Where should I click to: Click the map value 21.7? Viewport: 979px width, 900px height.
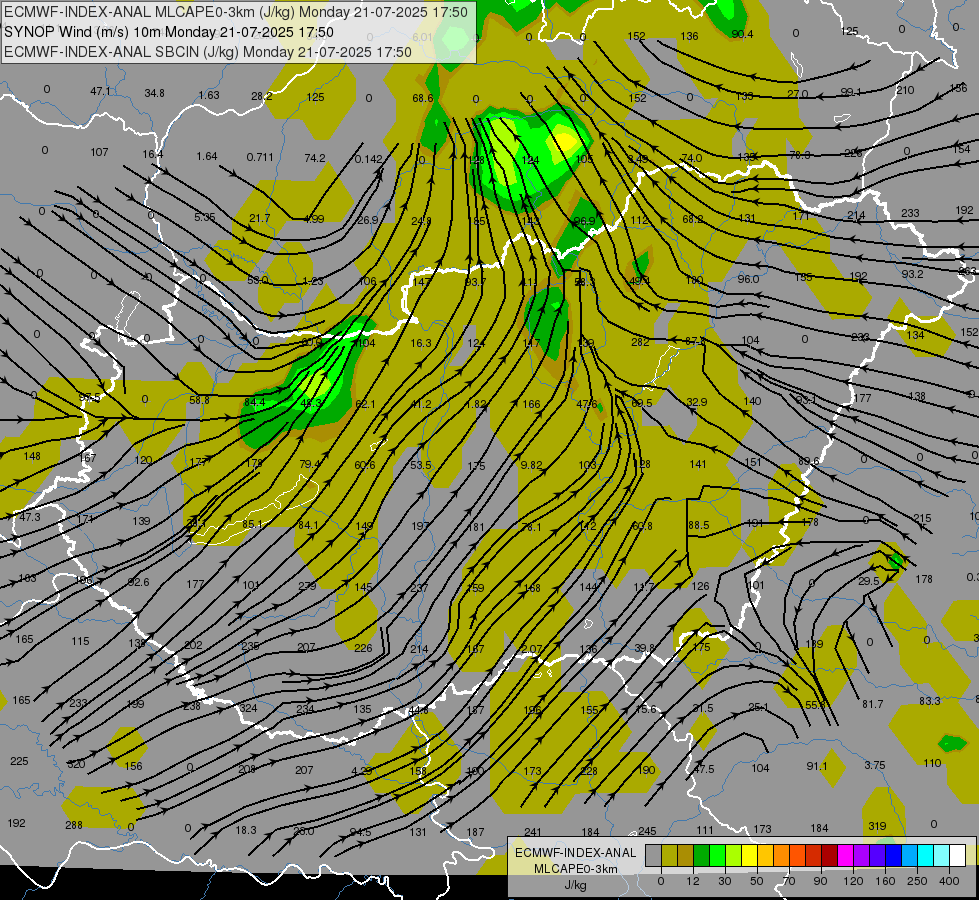coord(259,218)
